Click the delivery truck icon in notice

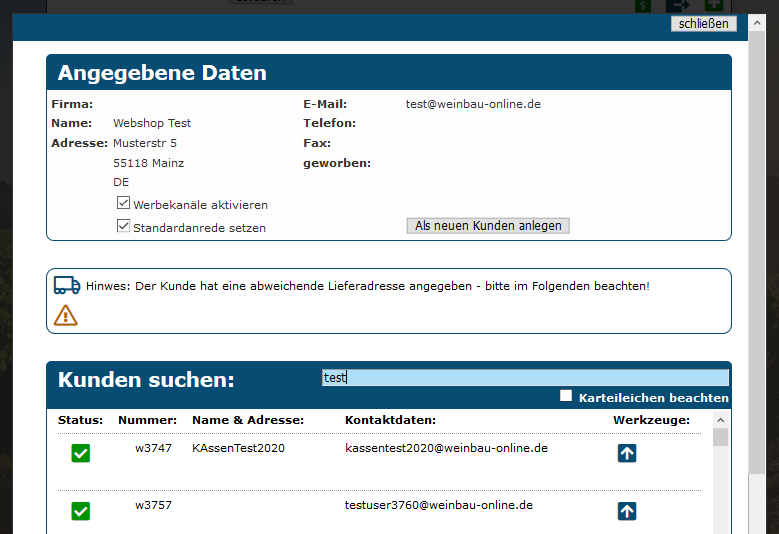click(67, 286)
